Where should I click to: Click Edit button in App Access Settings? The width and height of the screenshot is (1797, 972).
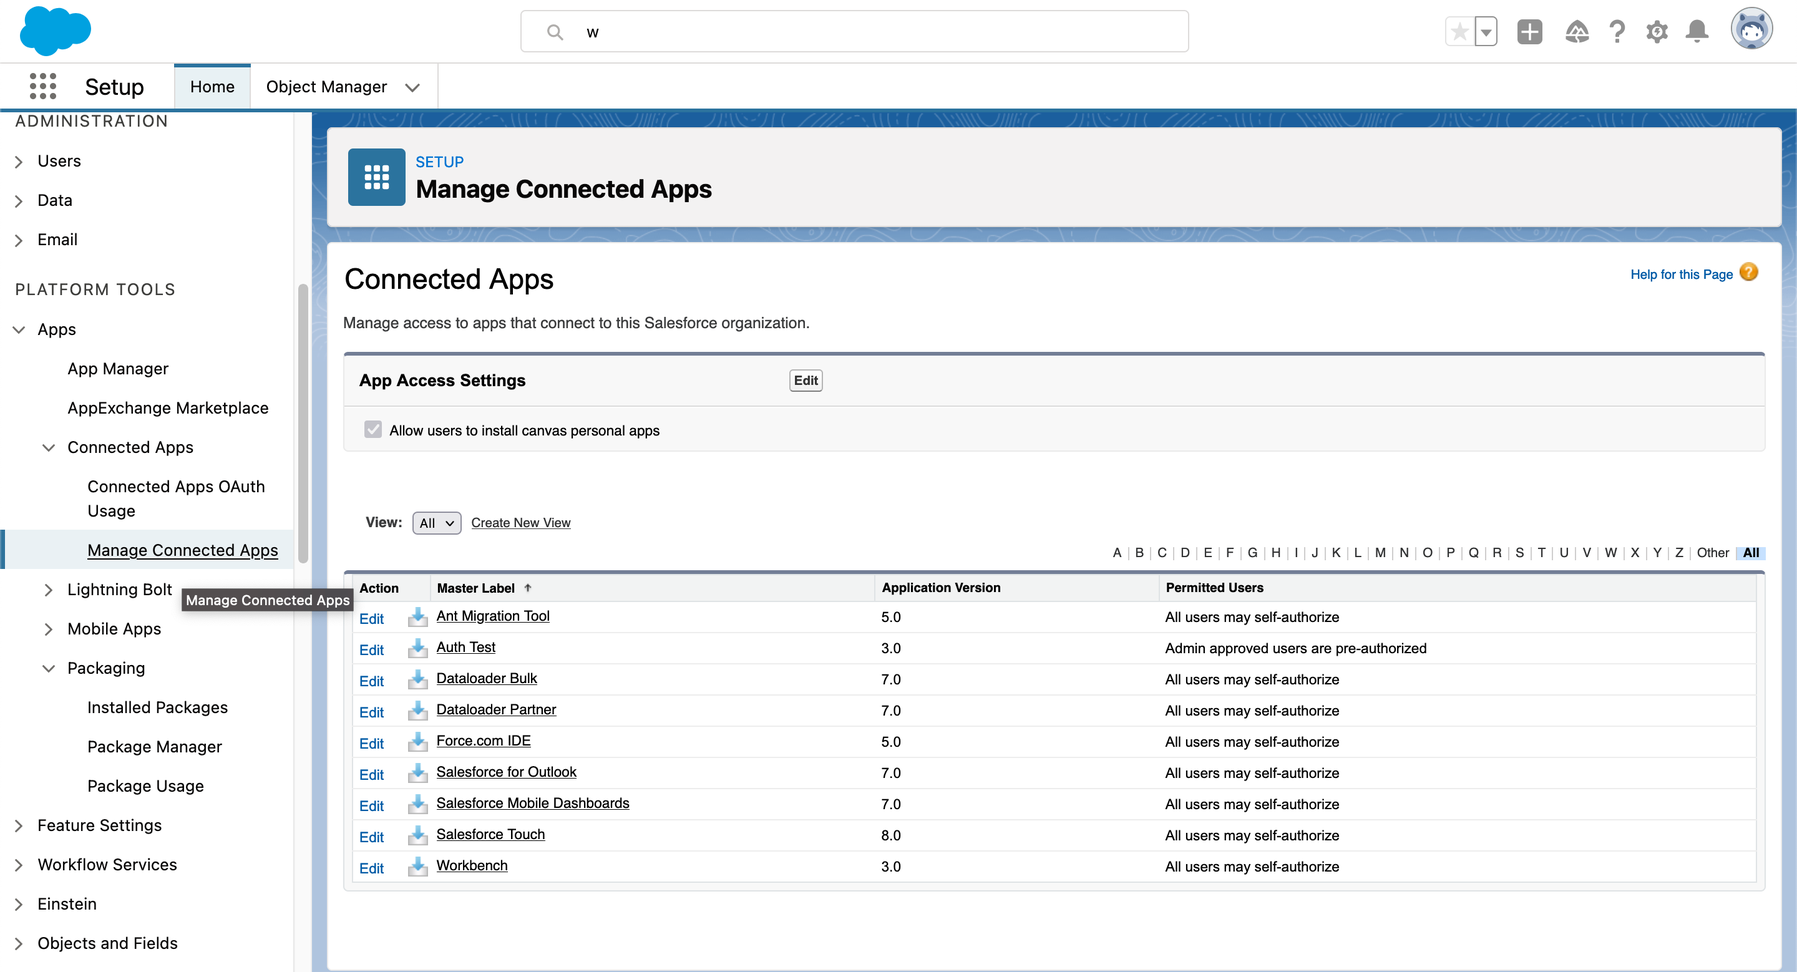pyautogui.click(x=805, y=381)
